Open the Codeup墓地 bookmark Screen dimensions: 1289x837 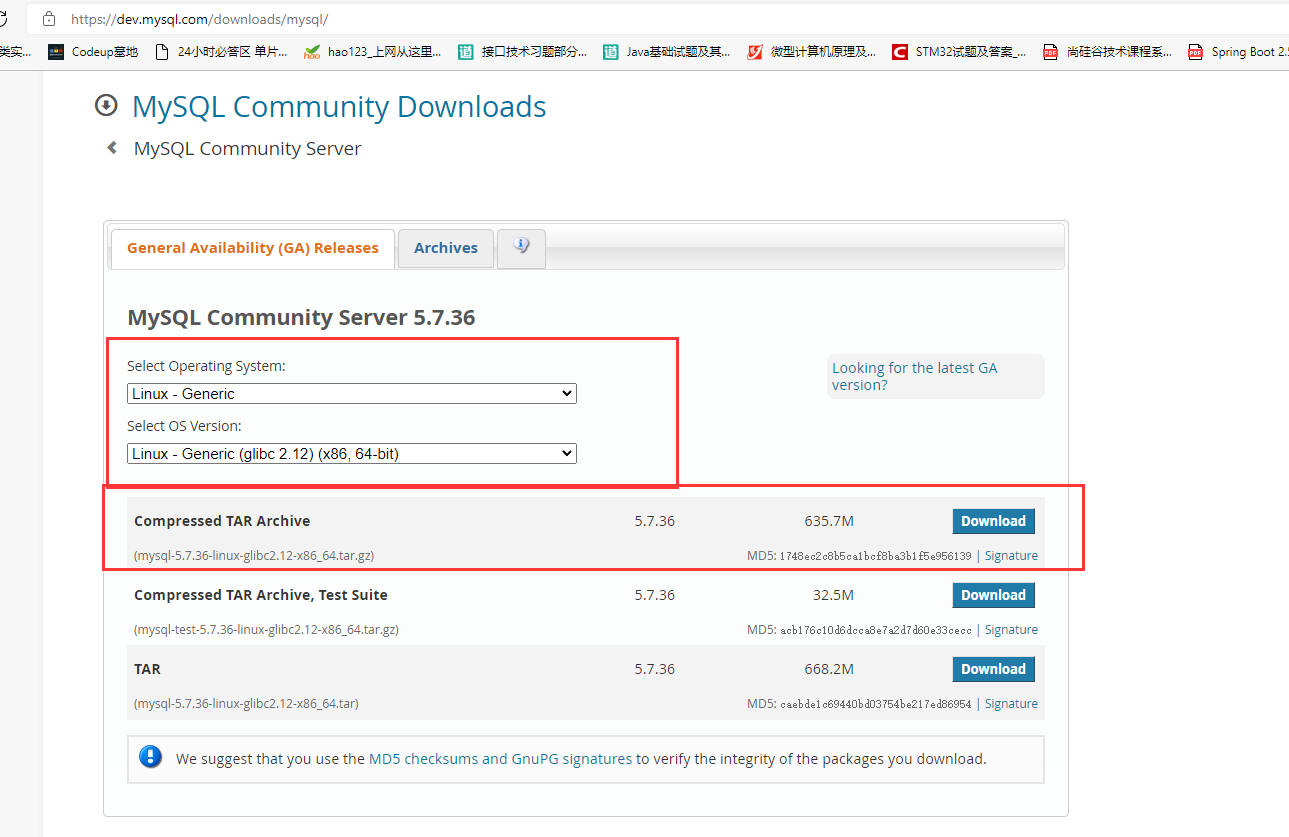tap(93, 52)
